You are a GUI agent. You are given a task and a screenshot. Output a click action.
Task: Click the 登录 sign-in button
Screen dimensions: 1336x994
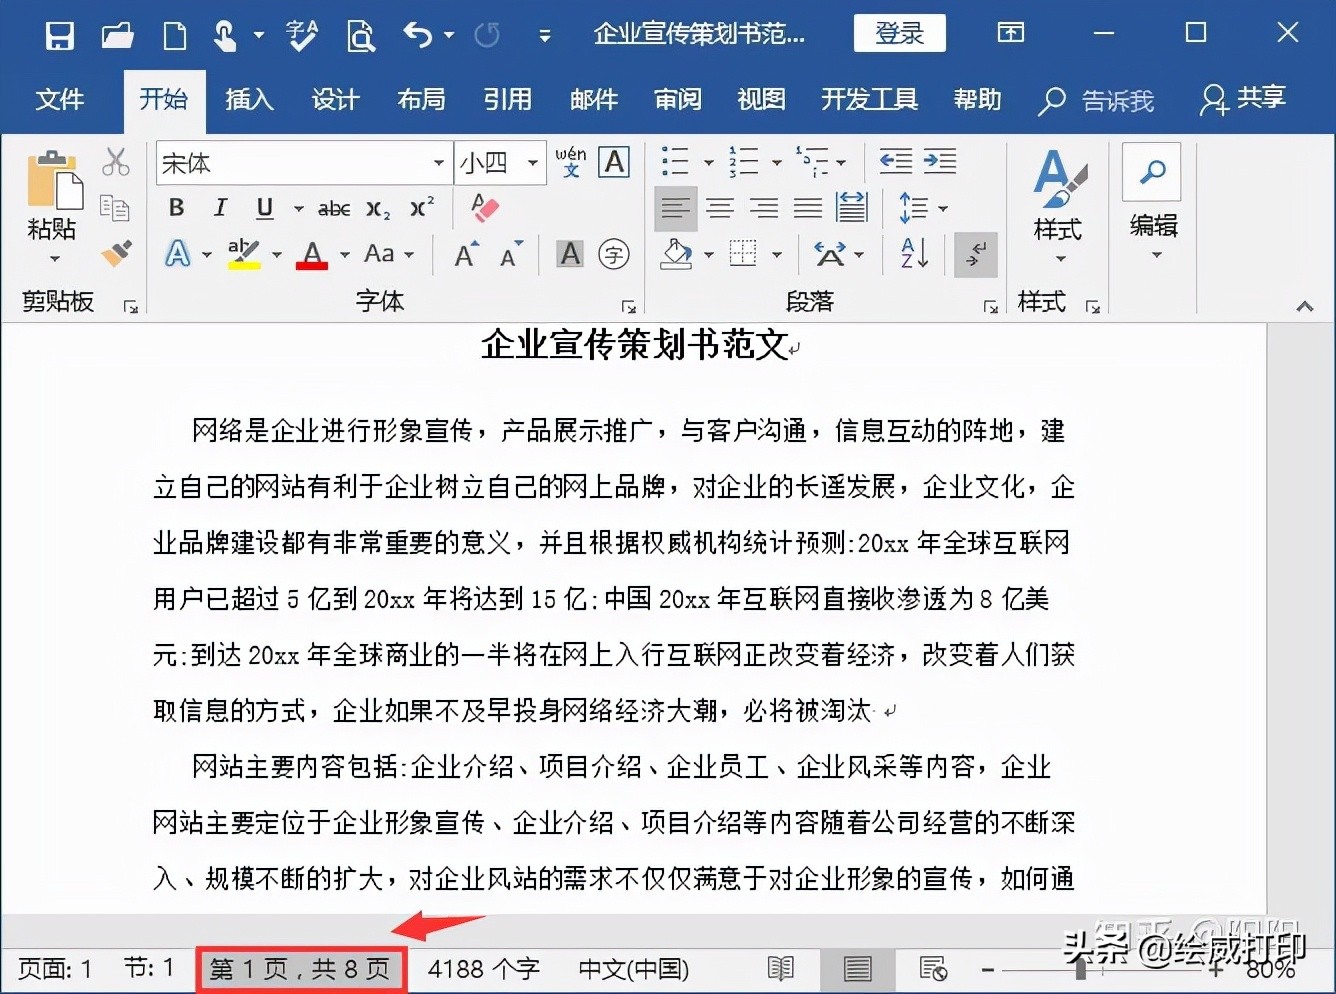(x=898, y=33)
